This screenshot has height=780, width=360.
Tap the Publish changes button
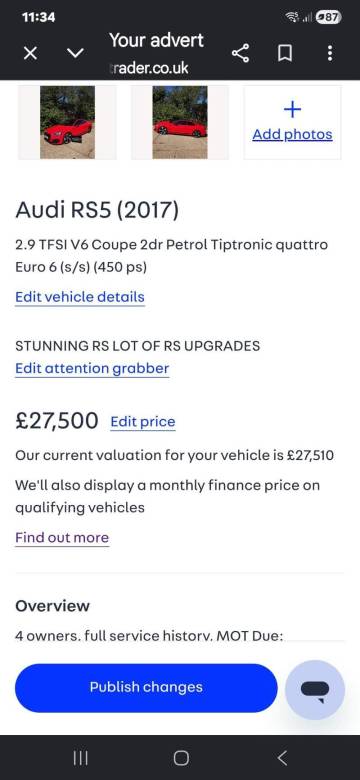146,687
